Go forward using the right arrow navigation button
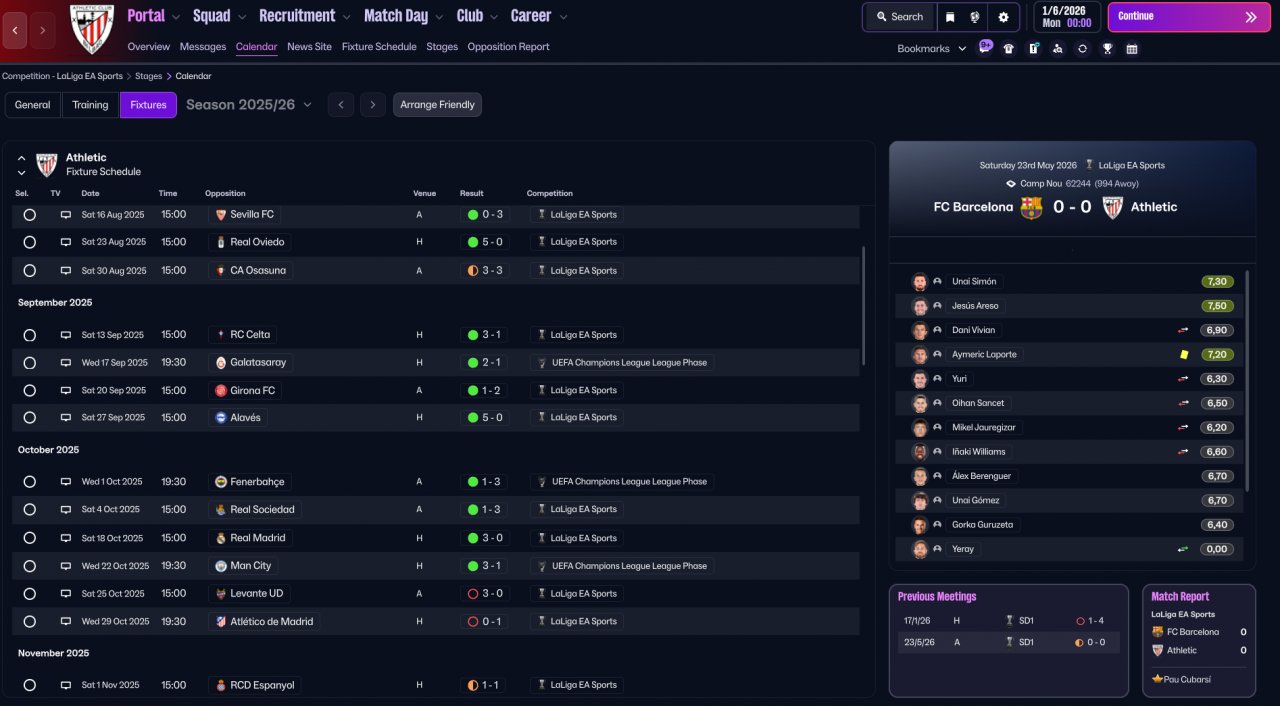 coord(43,31)
